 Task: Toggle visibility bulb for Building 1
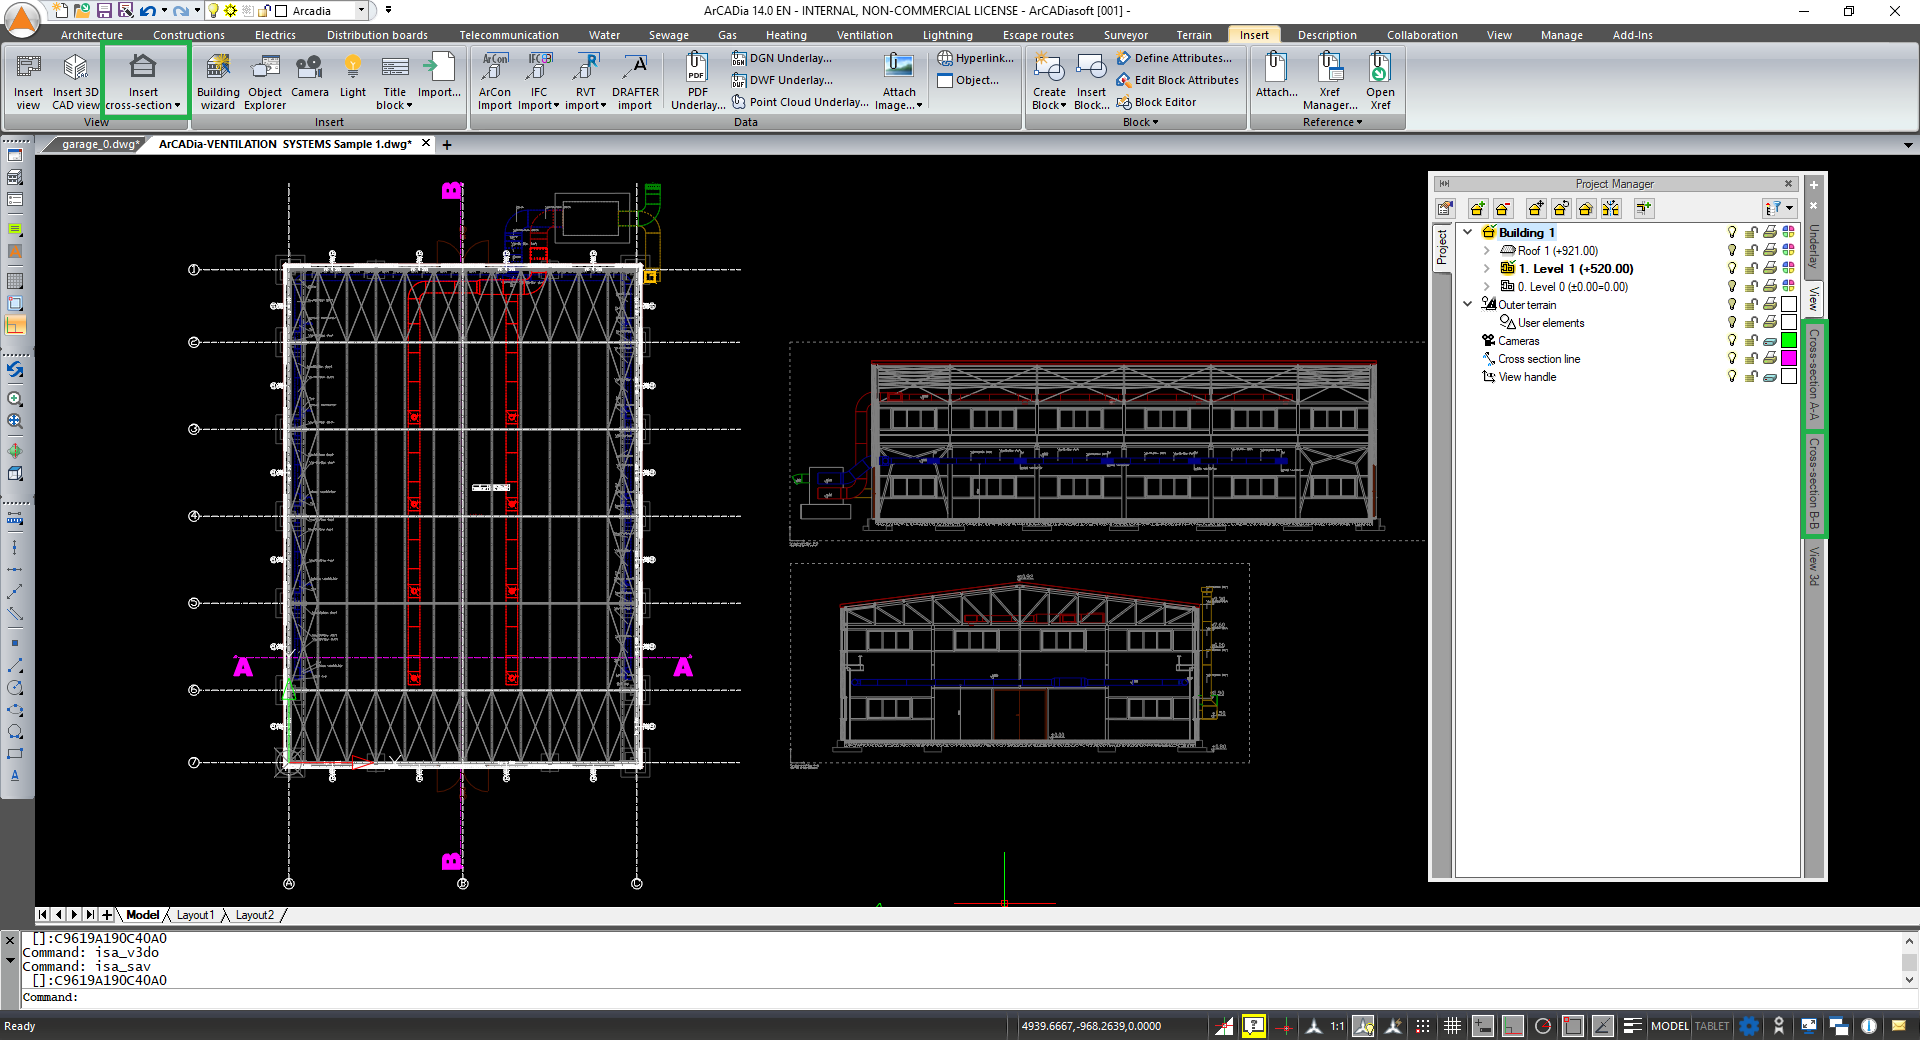(x=1732, y=232)
